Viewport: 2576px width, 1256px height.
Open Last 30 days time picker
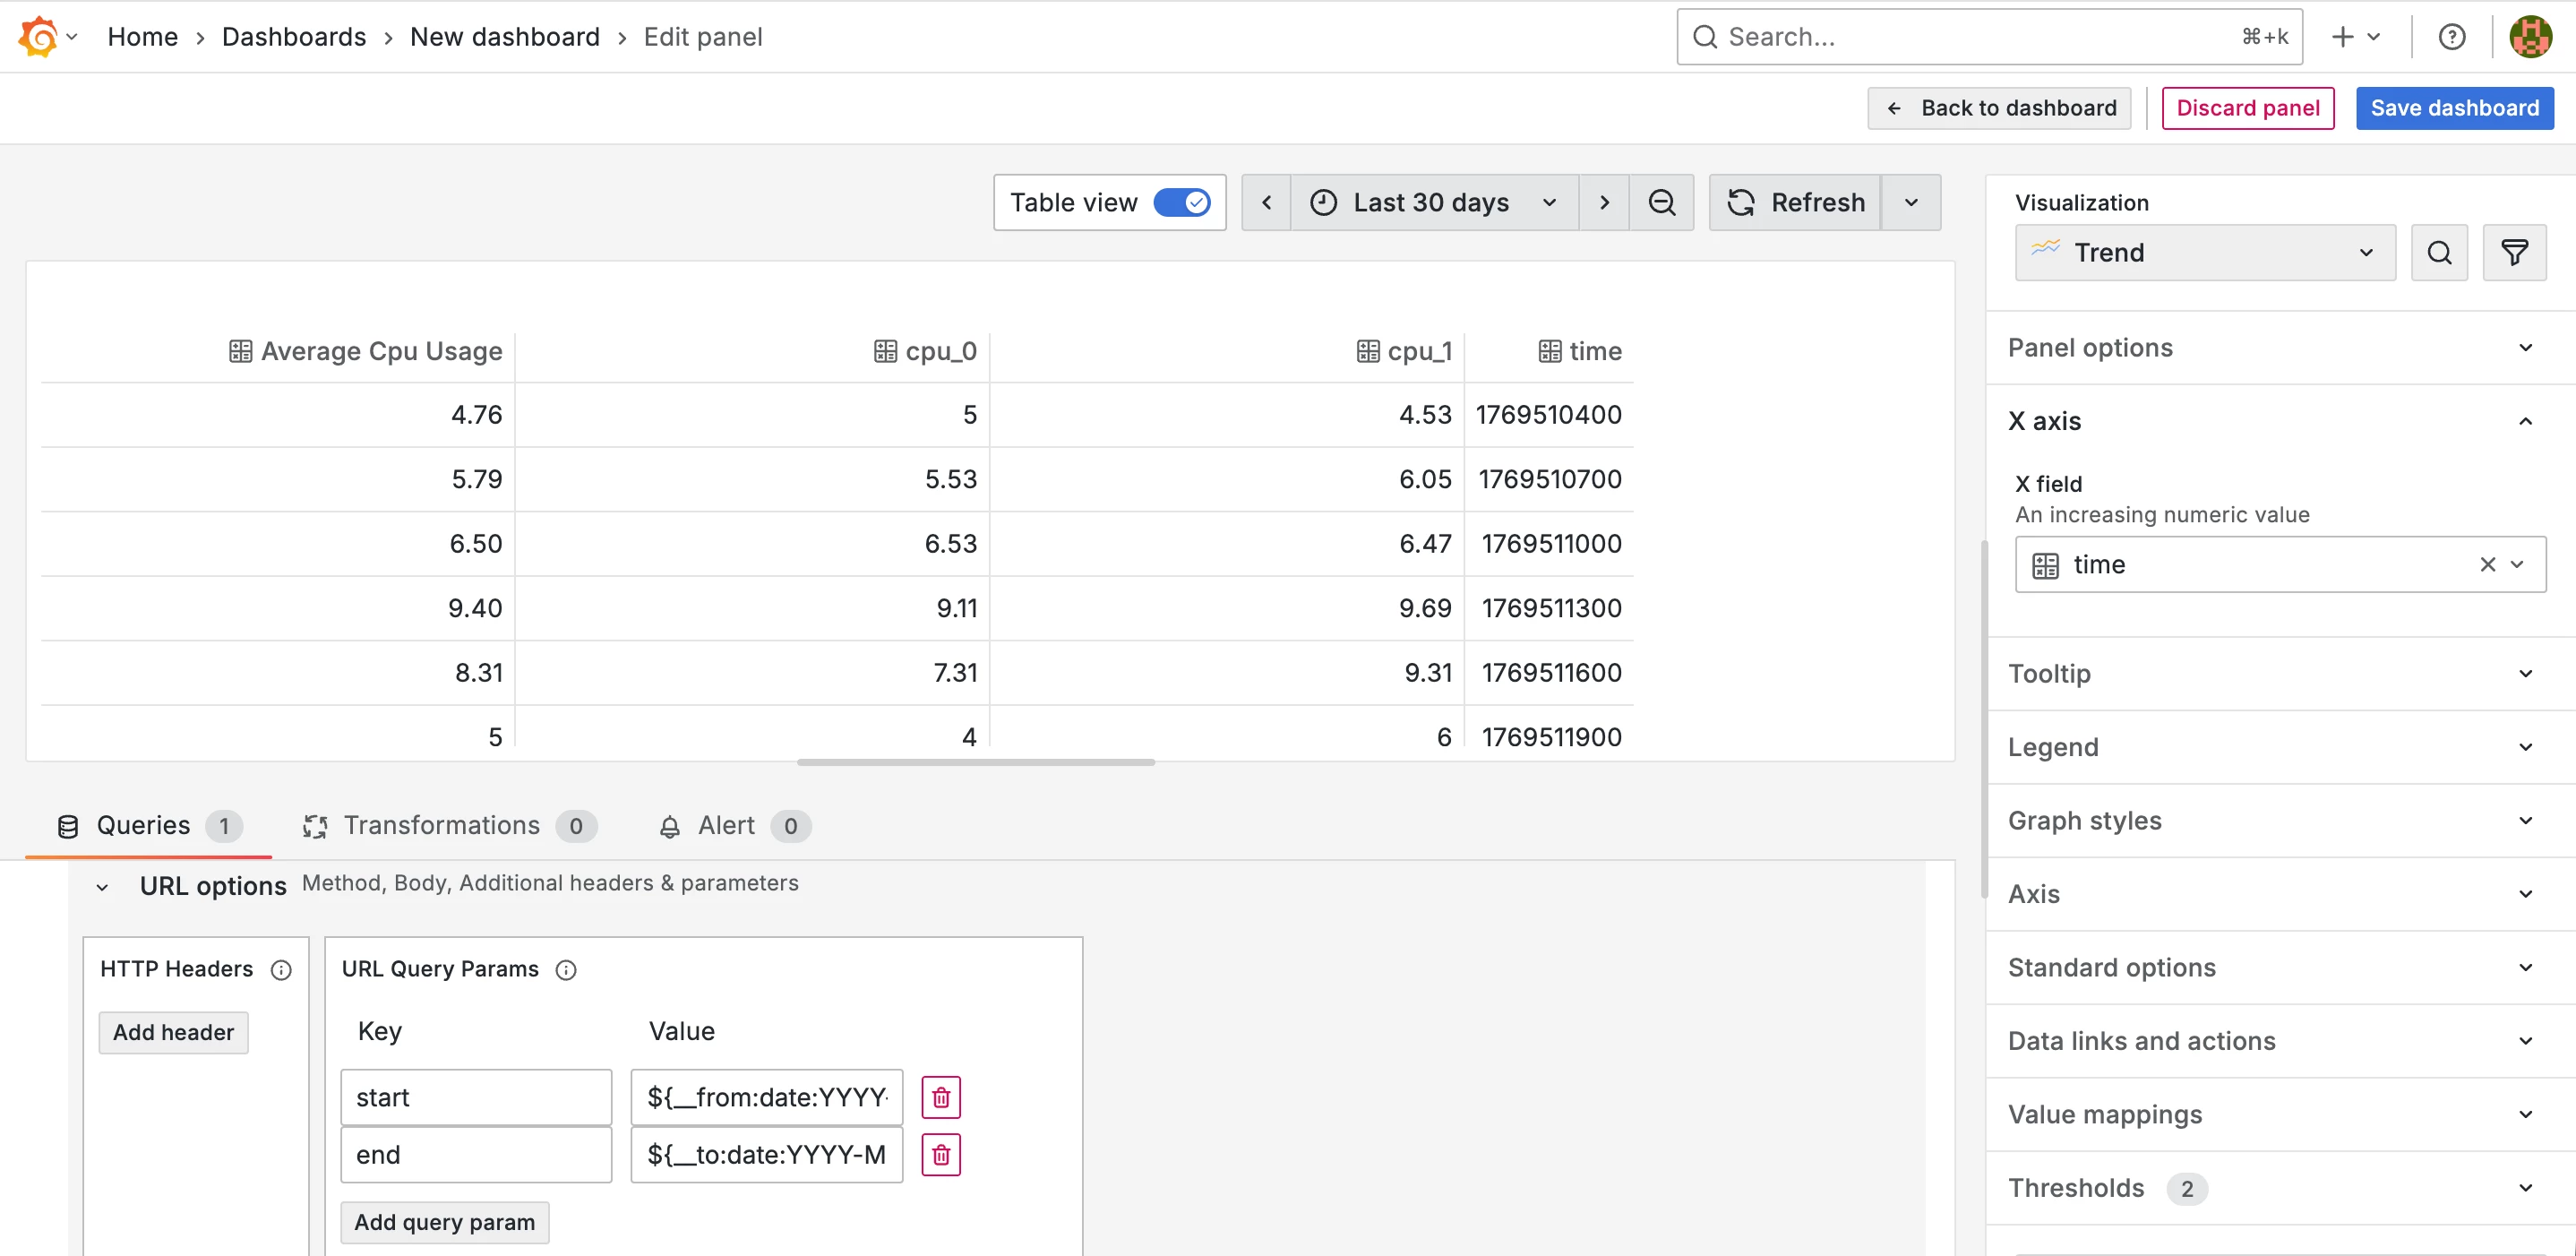[1433, 203]
